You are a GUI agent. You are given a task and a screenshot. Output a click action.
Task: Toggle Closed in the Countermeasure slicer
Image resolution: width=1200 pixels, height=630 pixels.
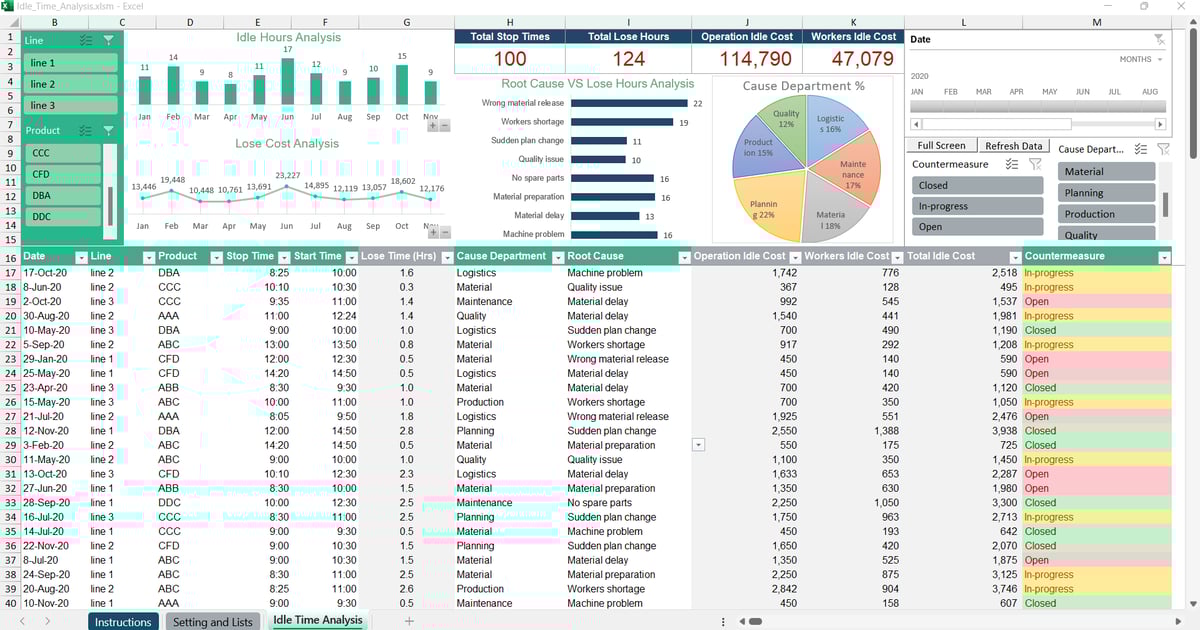click(x=977, y=185)
